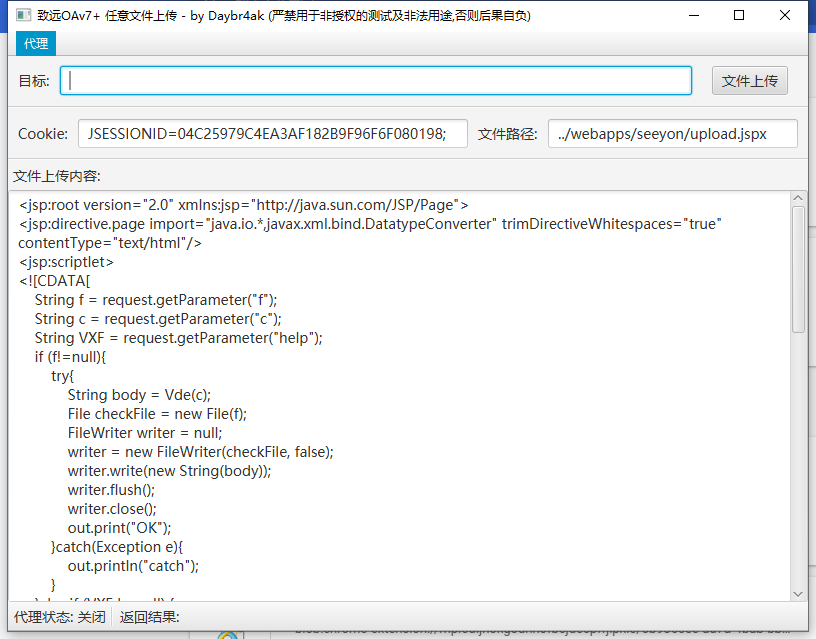Click the 文件上传 button
The image size is (816, 639).
tap(749, 81)
